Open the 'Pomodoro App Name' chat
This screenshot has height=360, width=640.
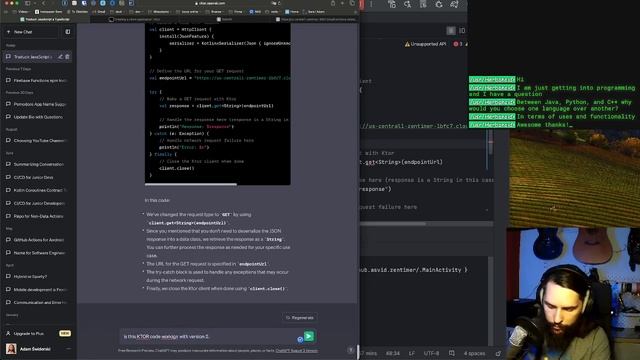coord(38,104)
